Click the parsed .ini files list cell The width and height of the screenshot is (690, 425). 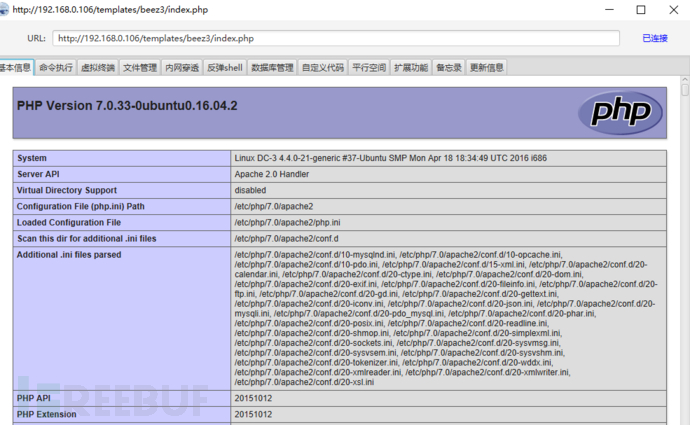[x=448, y=319]
